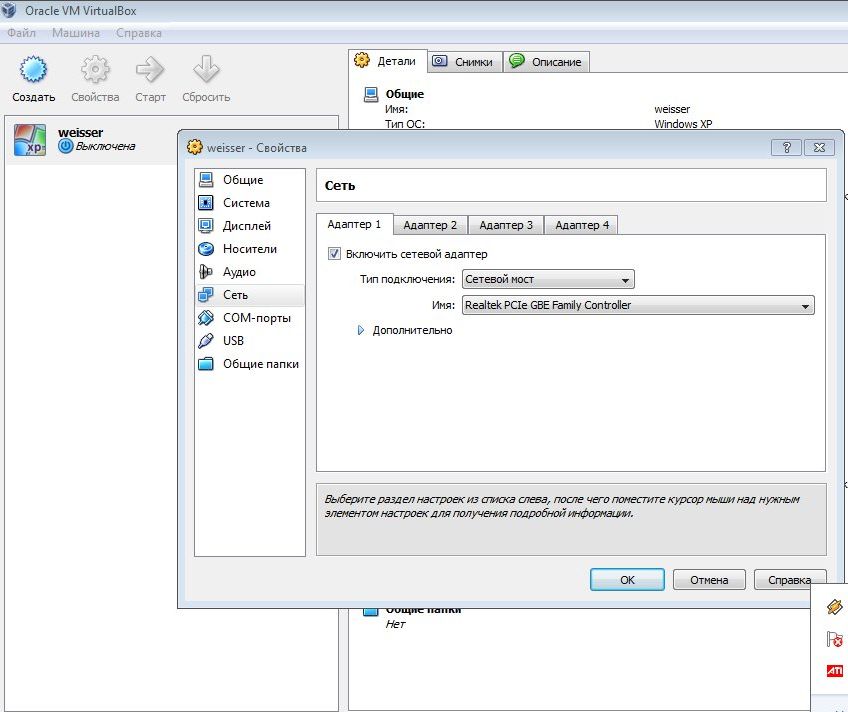Open the Справка menu in menu bar
The image size is (848, 712).
coord(138,33)
